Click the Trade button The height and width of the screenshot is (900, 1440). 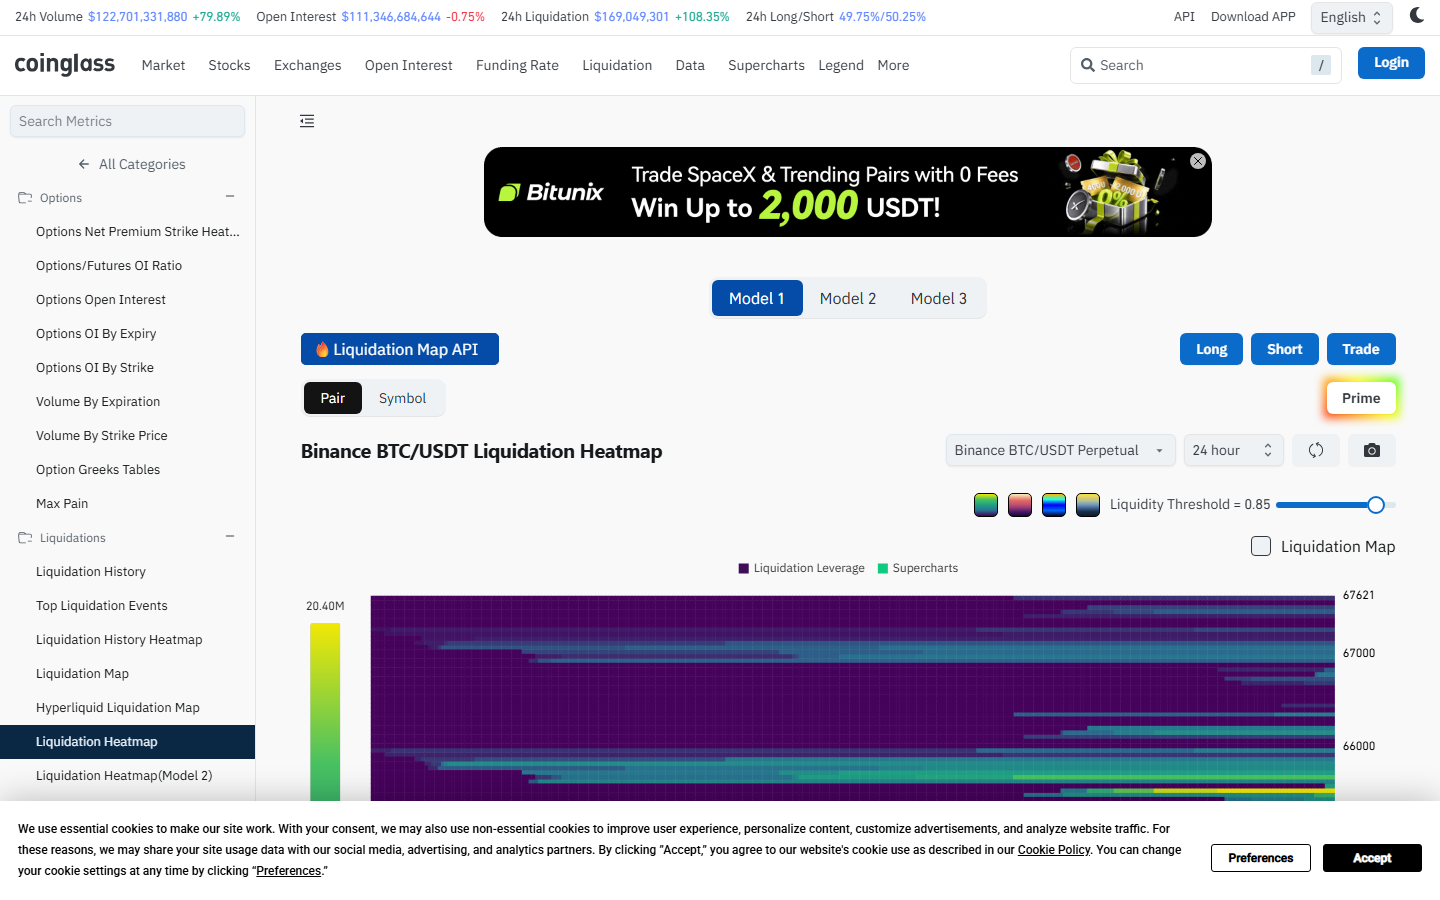(1361, 349)
